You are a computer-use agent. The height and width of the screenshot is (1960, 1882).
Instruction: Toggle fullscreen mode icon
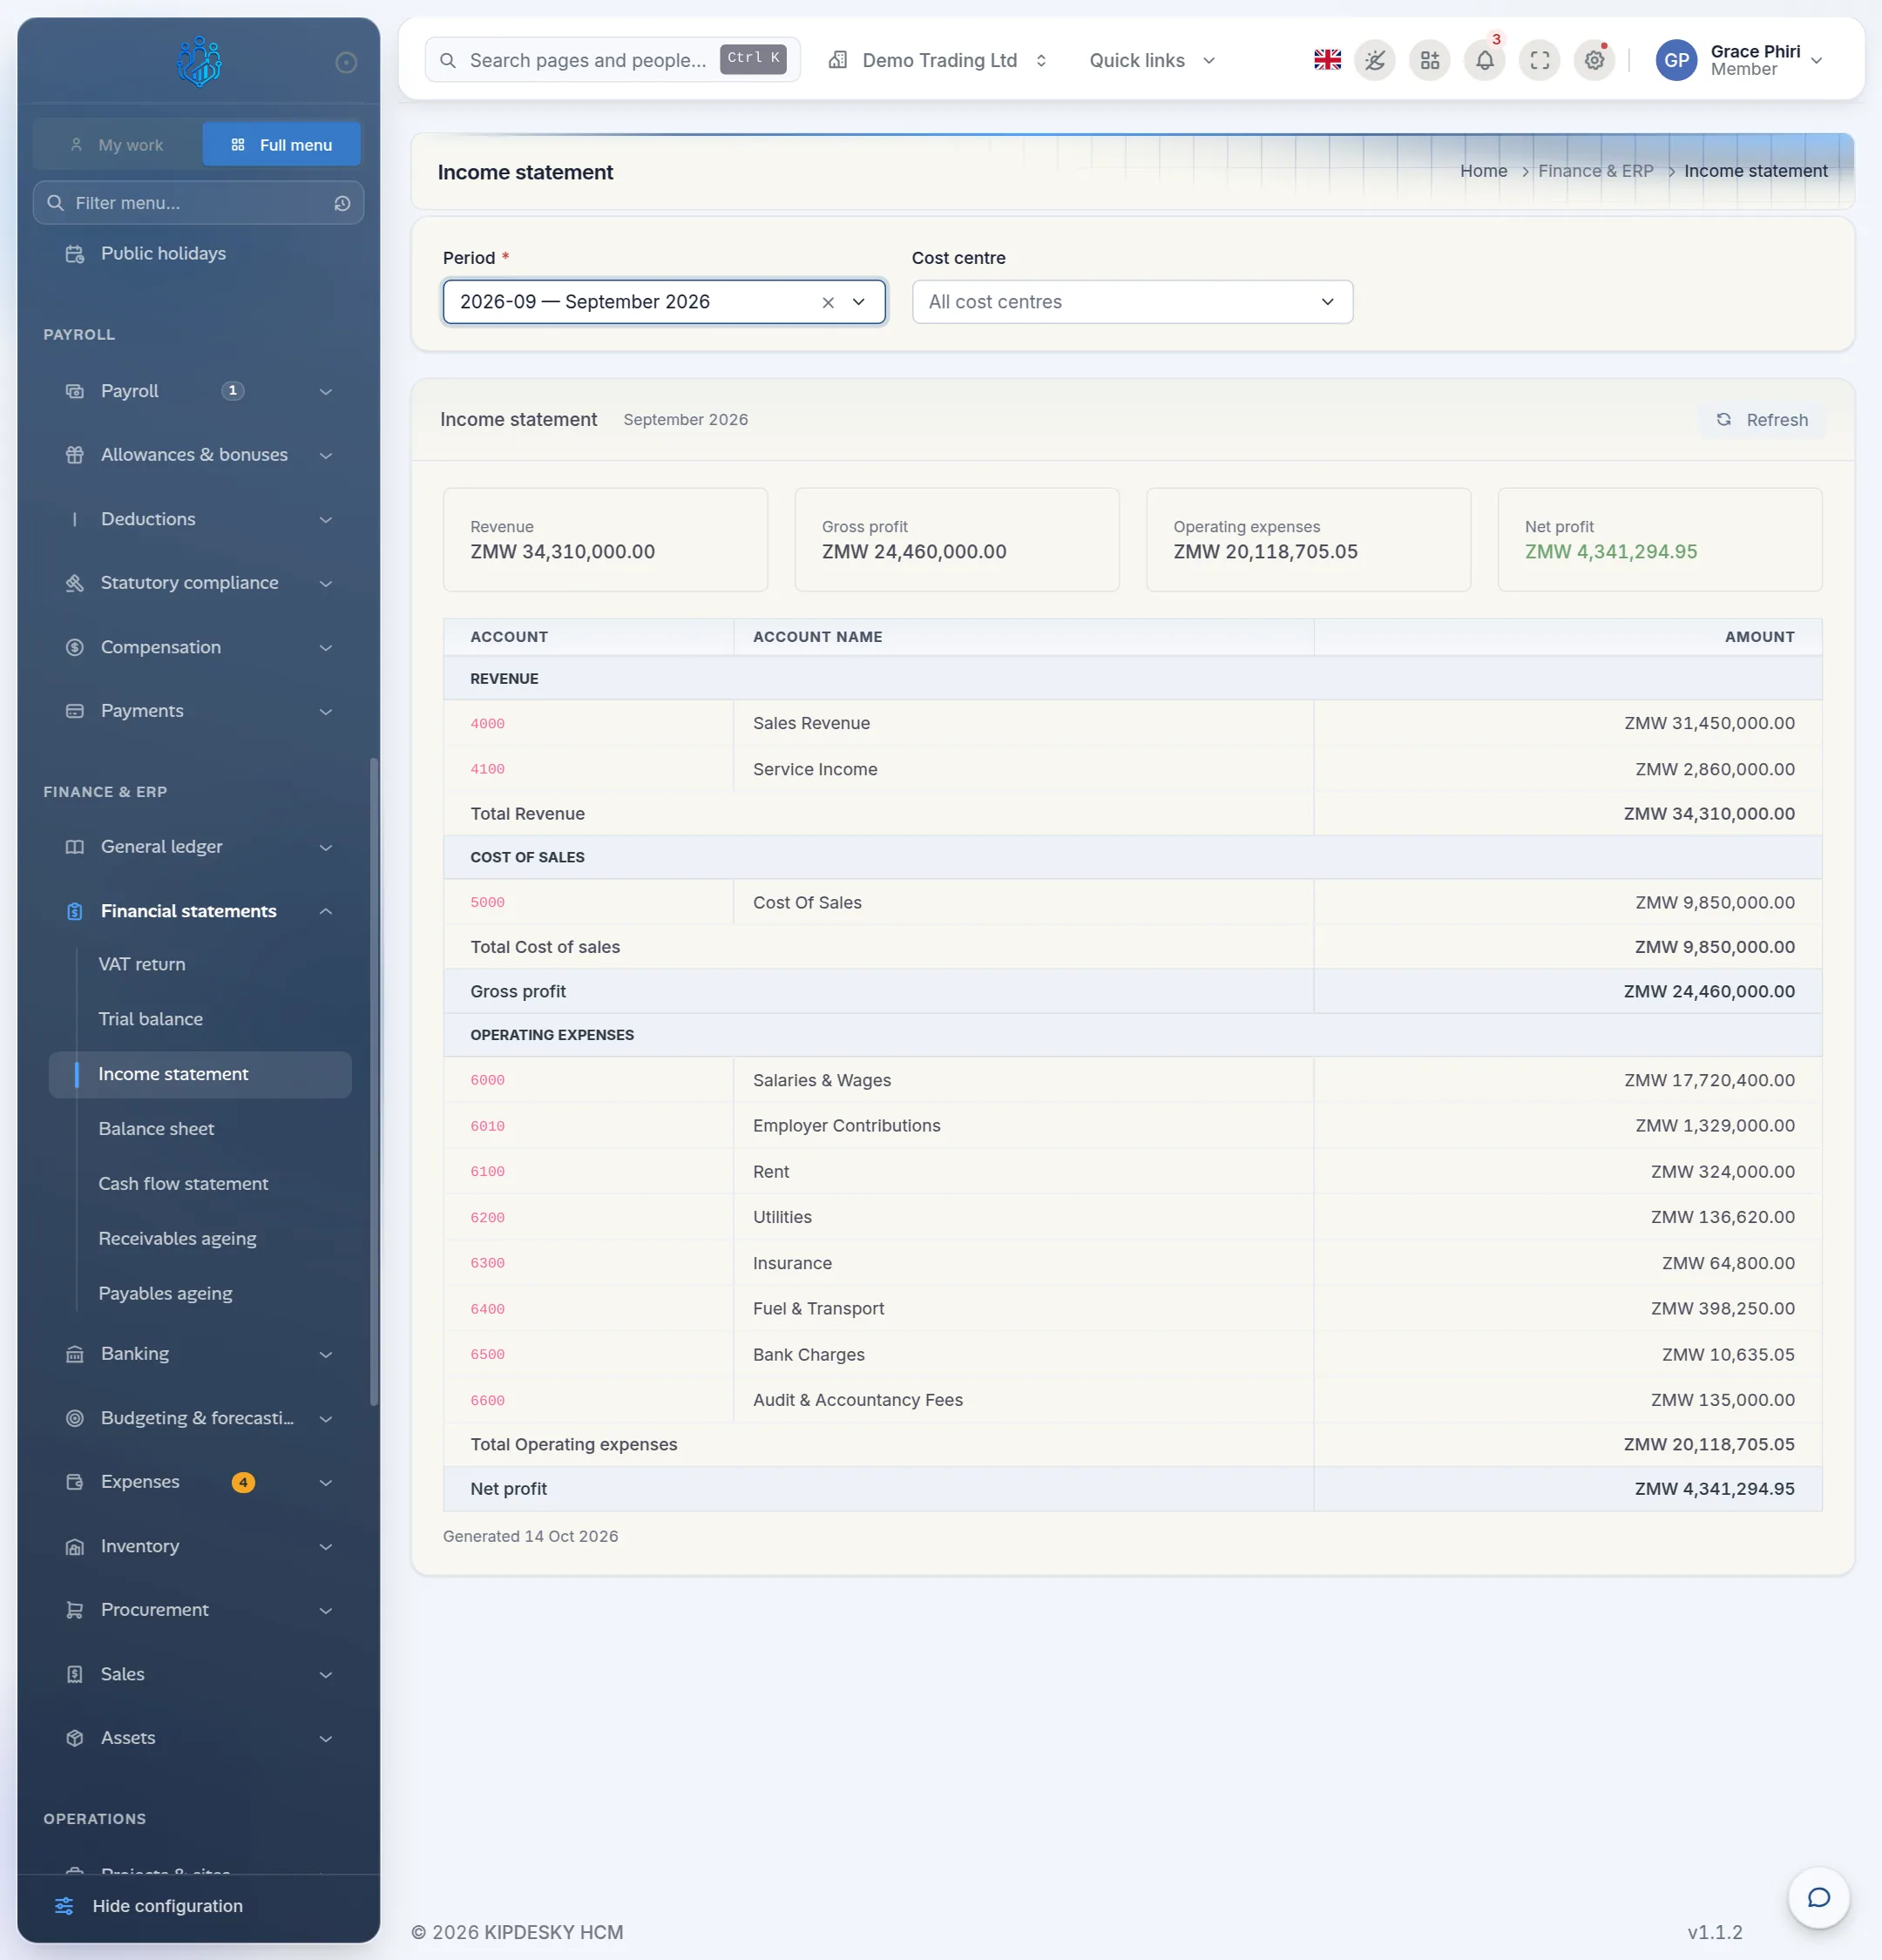pos(1539,60)
